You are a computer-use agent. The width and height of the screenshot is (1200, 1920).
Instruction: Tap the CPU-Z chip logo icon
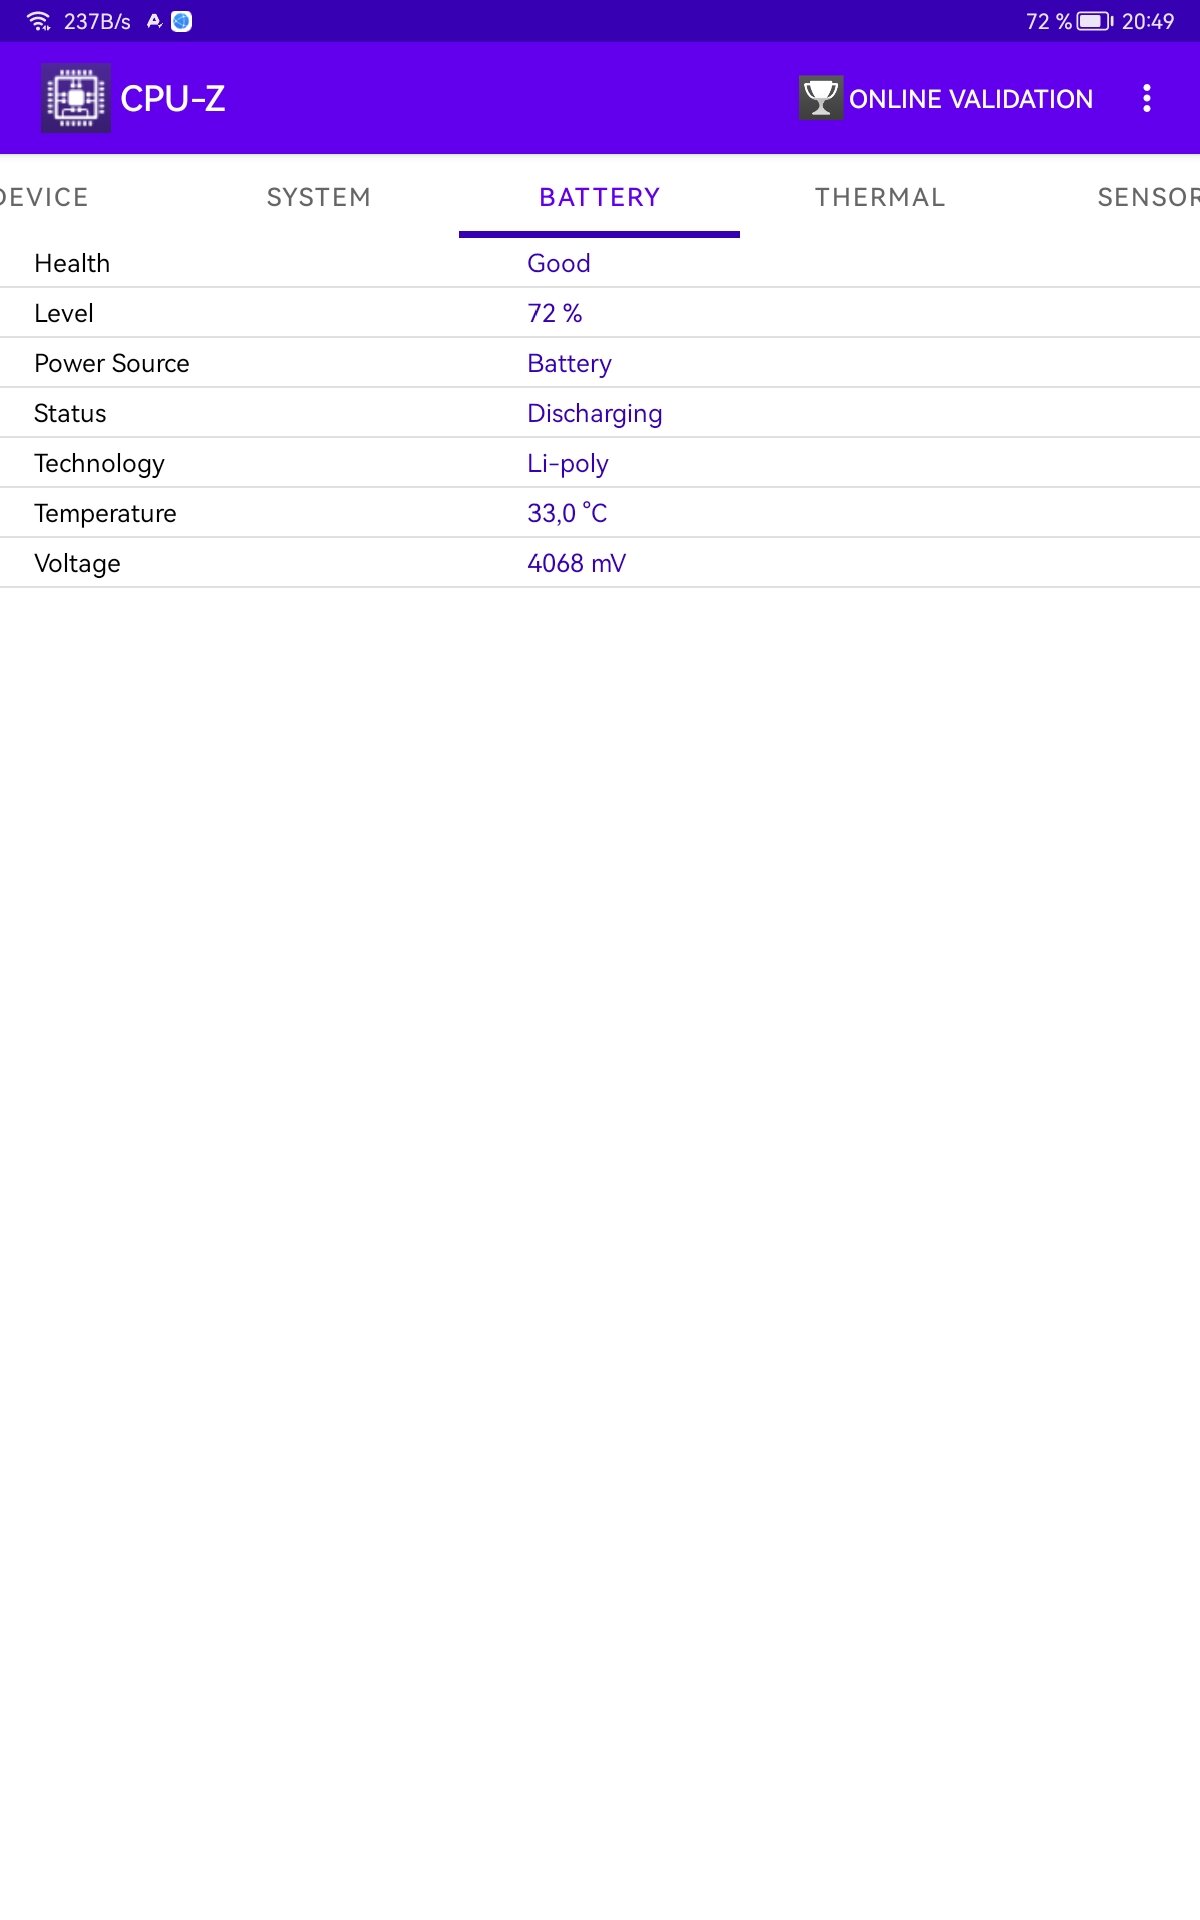tap(76, 98)
